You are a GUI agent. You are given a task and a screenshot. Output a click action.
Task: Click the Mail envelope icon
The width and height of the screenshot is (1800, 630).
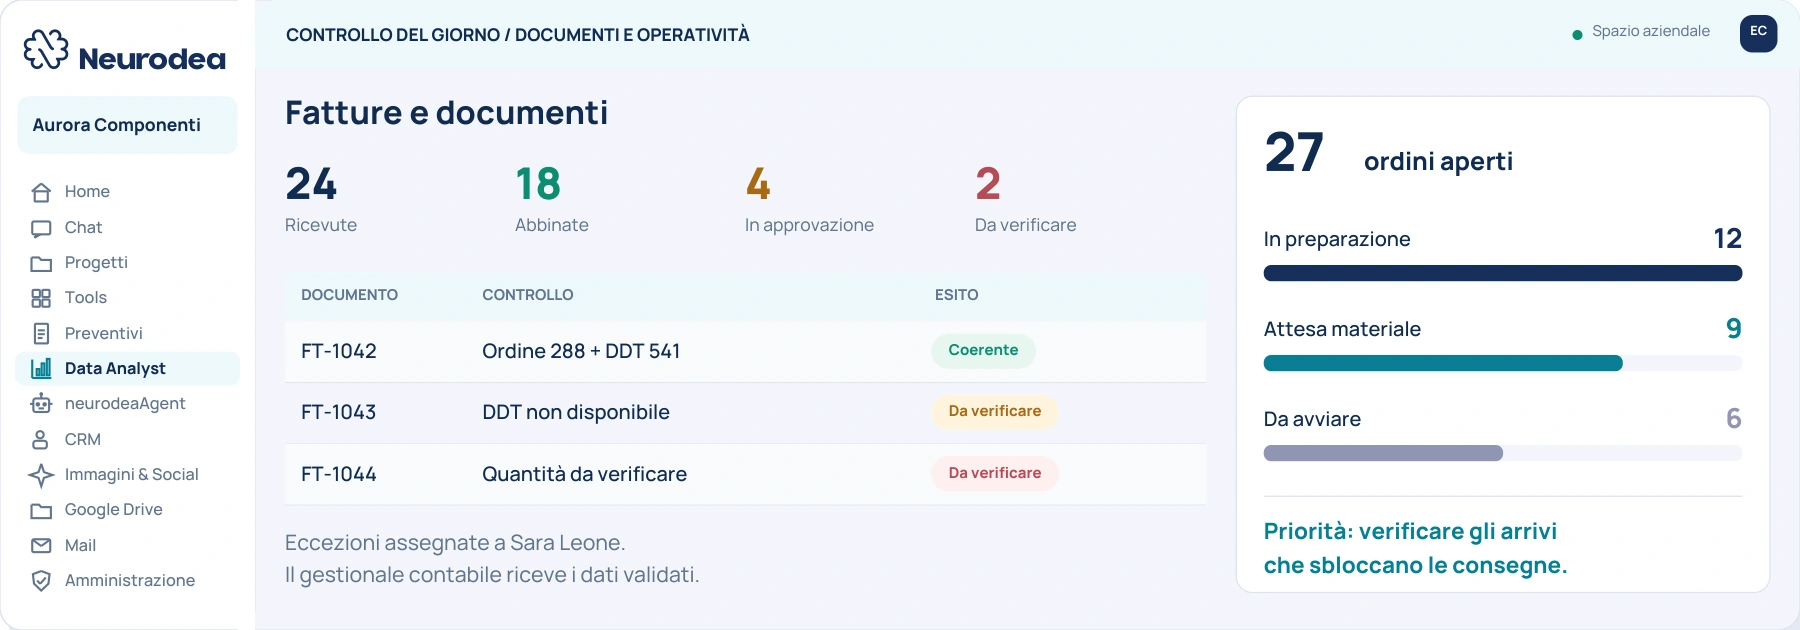coord(41,546)
